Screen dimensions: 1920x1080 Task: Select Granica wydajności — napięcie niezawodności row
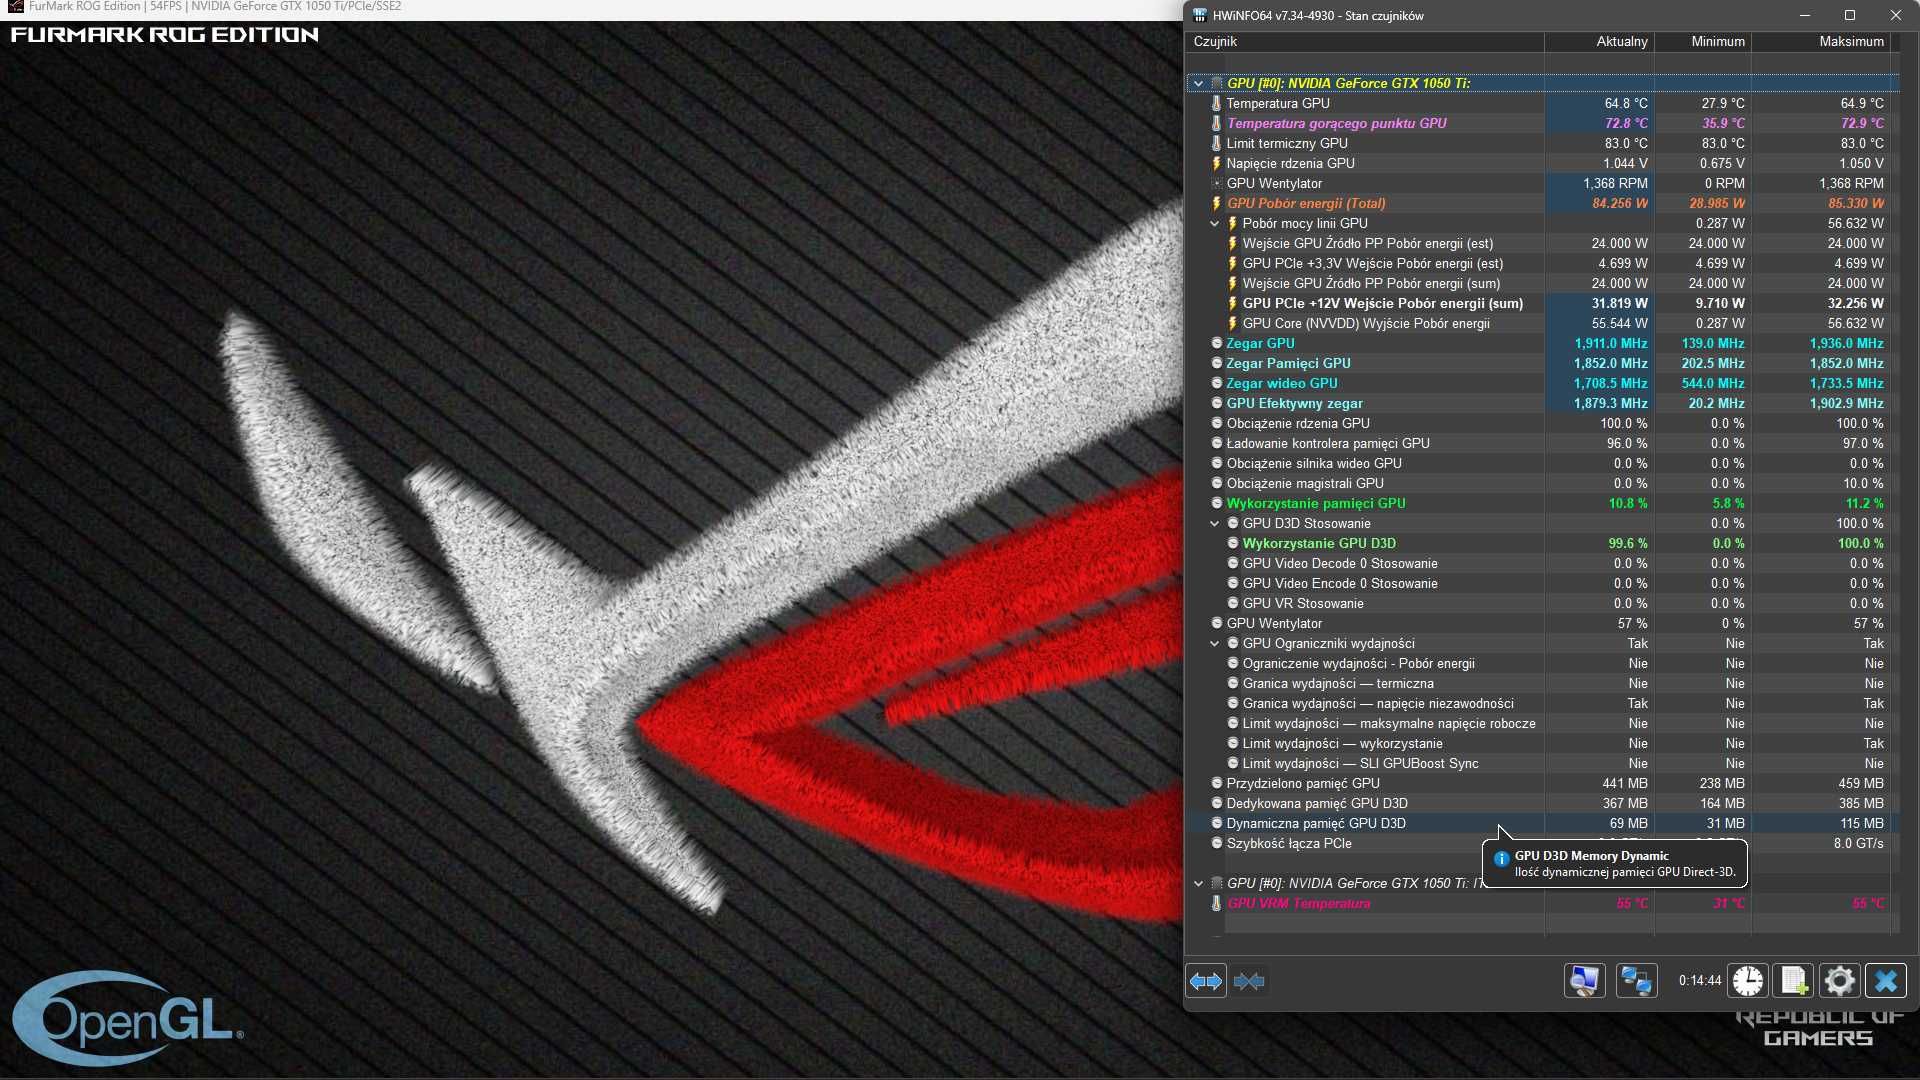click(1542, 703)
